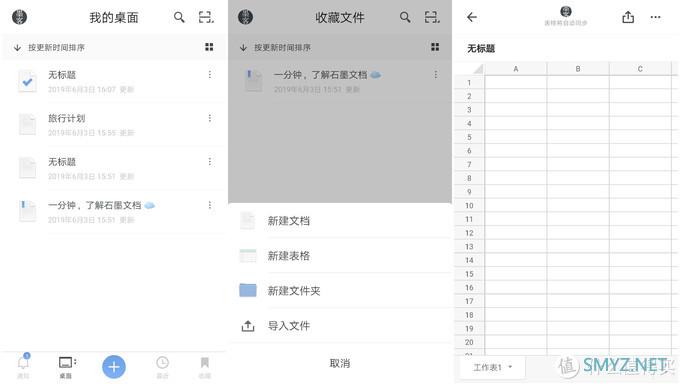Select the 桌面 bottom tab

coord(66,367)
